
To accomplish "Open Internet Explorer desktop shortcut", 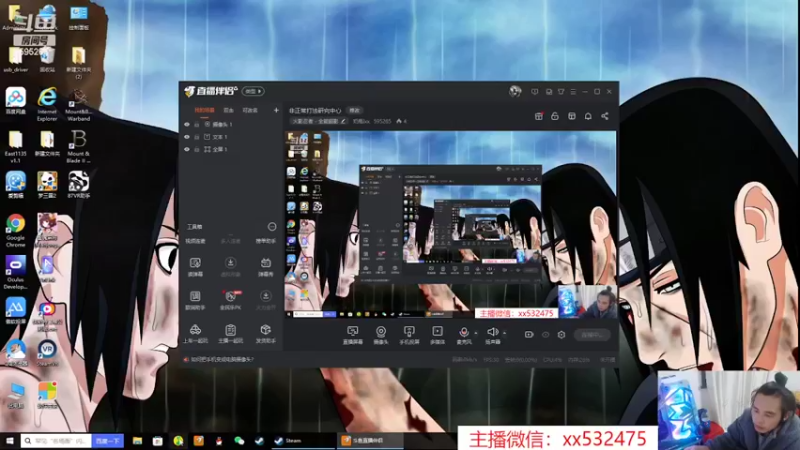I will (x=47, y=104).
